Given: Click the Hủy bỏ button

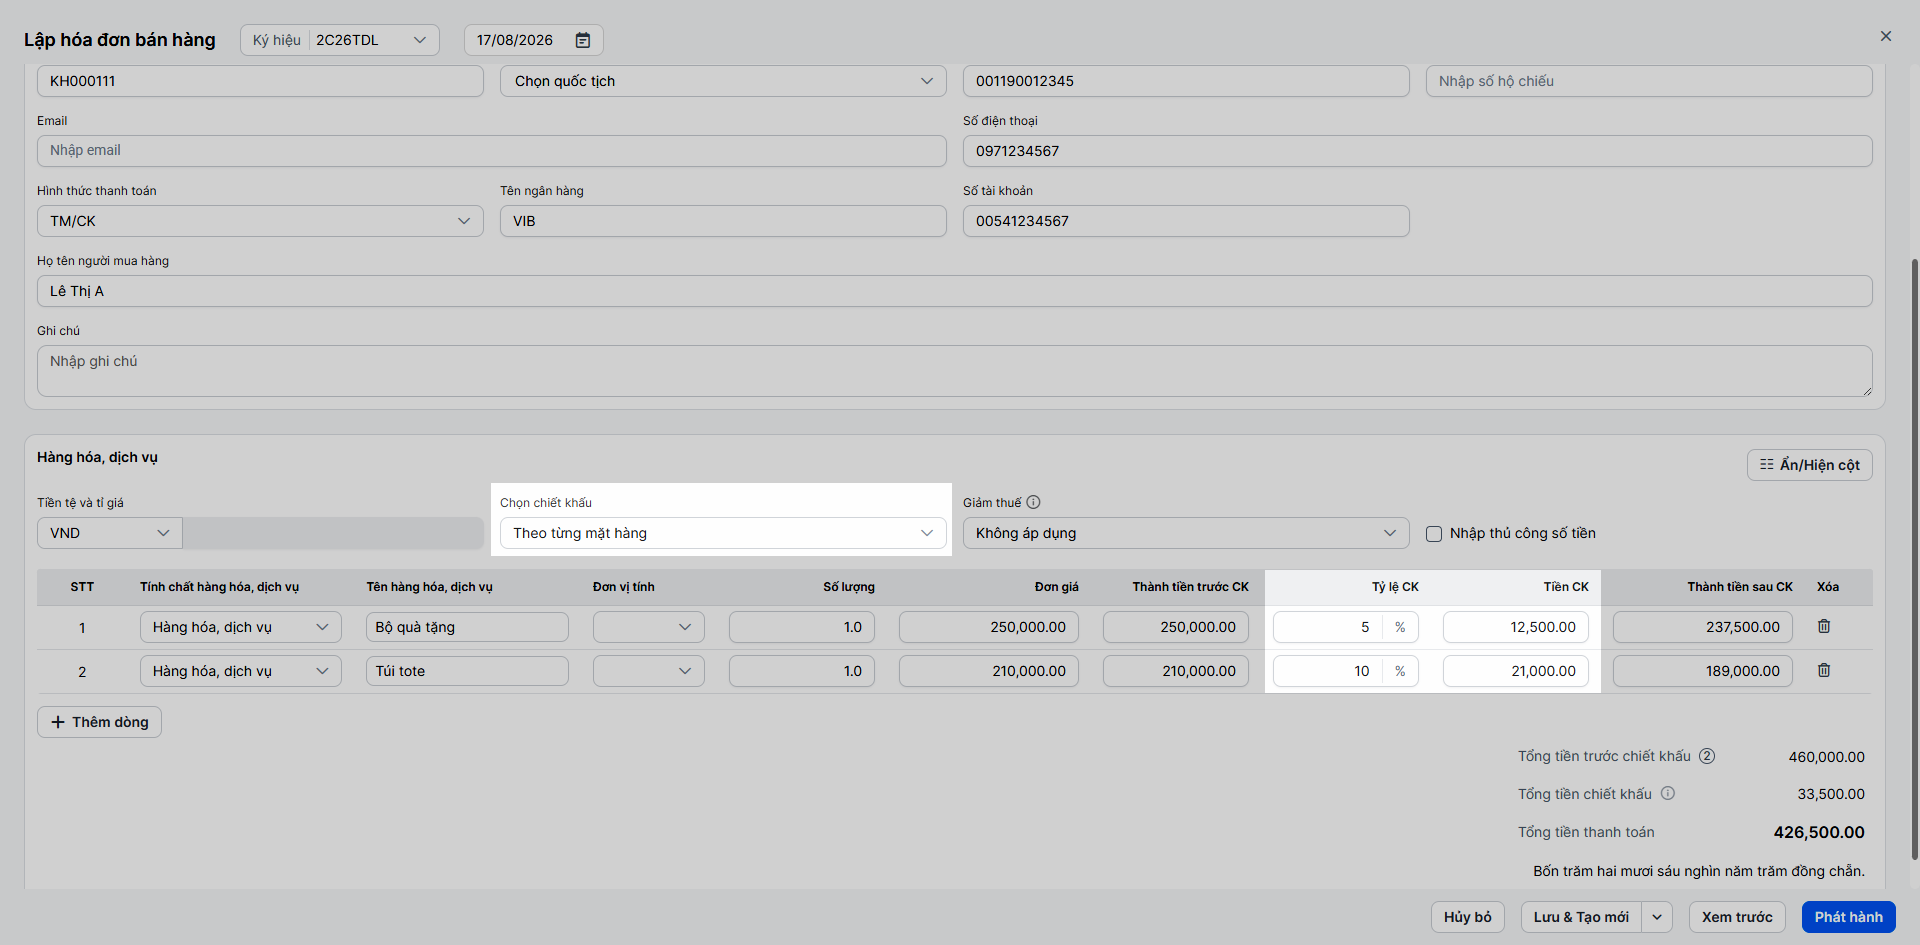Looking at the screenshot, I should pos(1468,917).
